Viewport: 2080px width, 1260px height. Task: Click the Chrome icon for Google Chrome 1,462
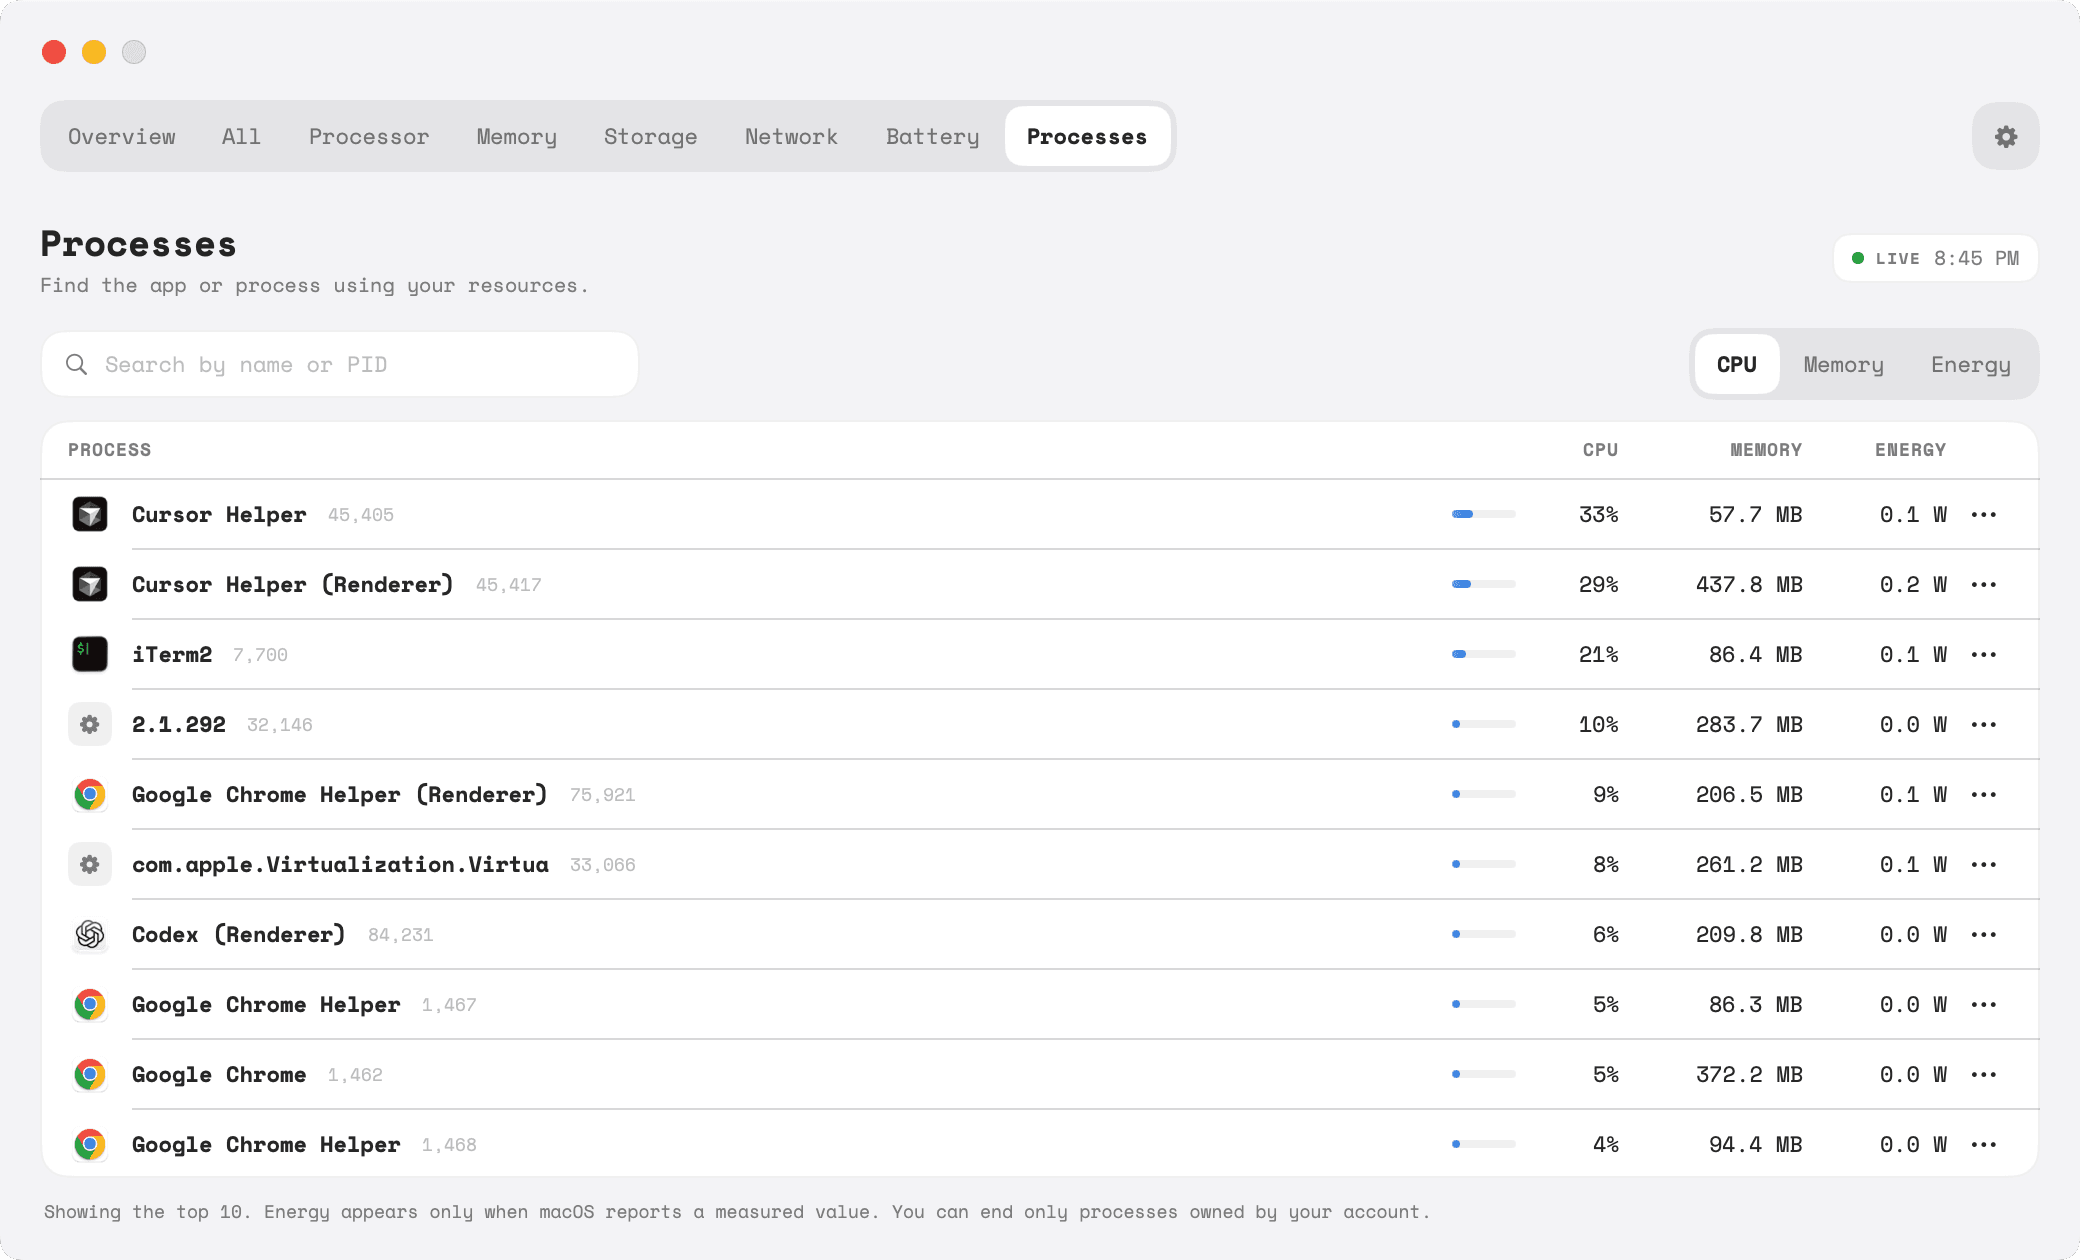click(90, 1074)
